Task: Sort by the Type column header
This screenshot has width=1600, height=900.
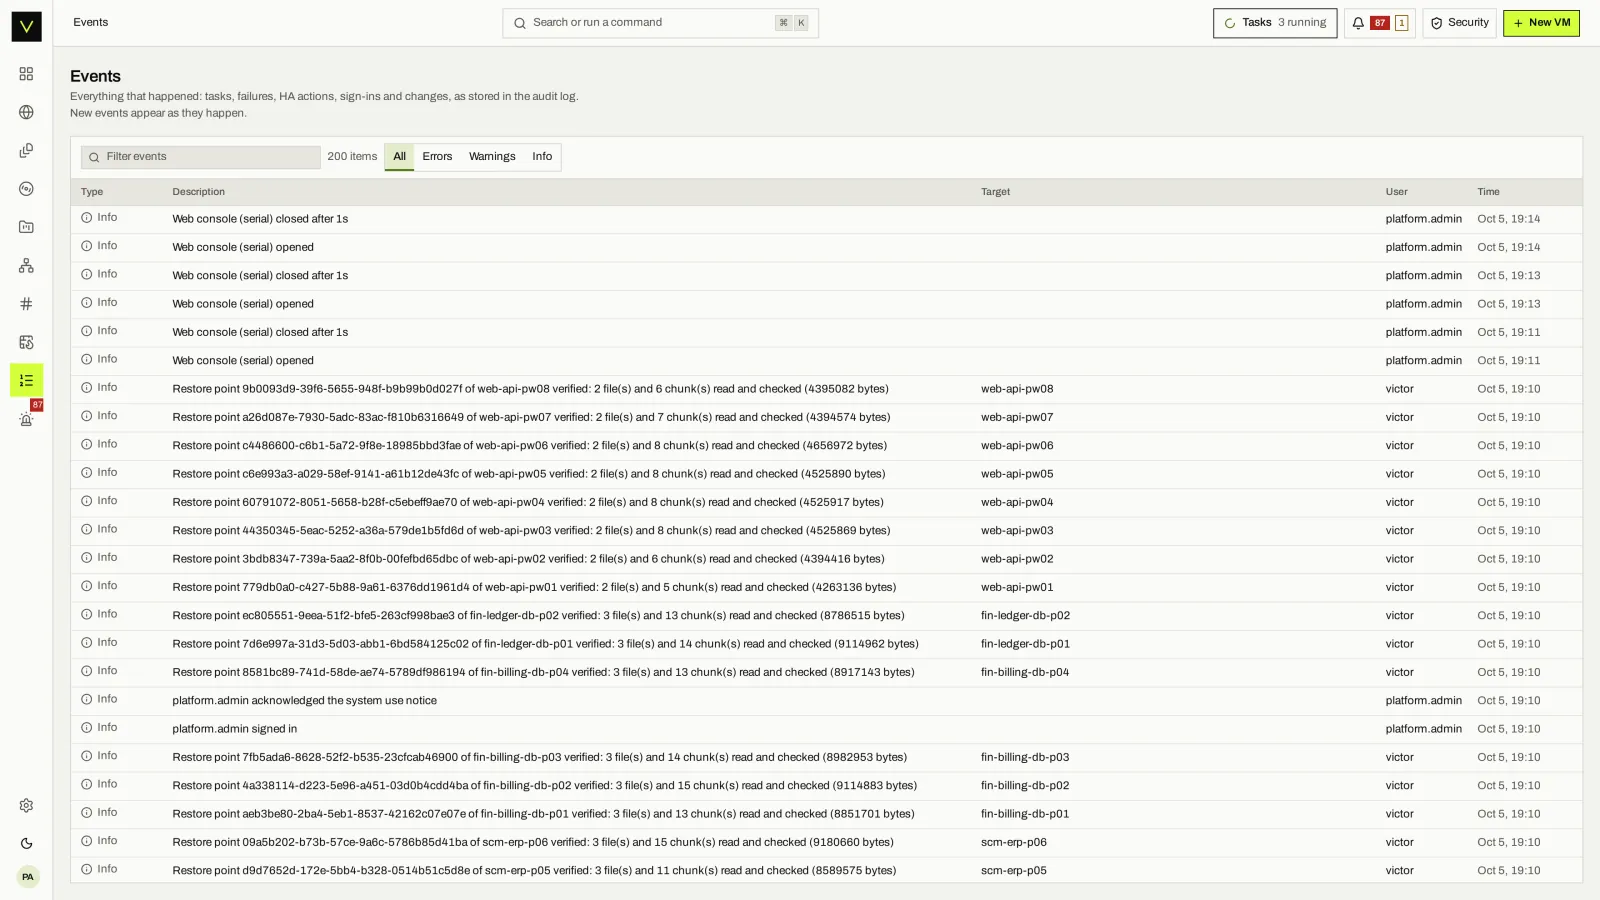Action: pos(92,192)
